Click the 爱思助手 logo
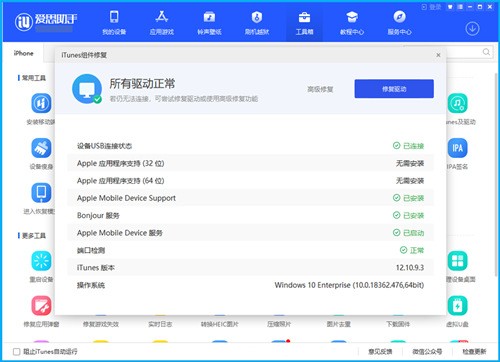The height and width of the screenshot is (362, 500). pos(46,21)
